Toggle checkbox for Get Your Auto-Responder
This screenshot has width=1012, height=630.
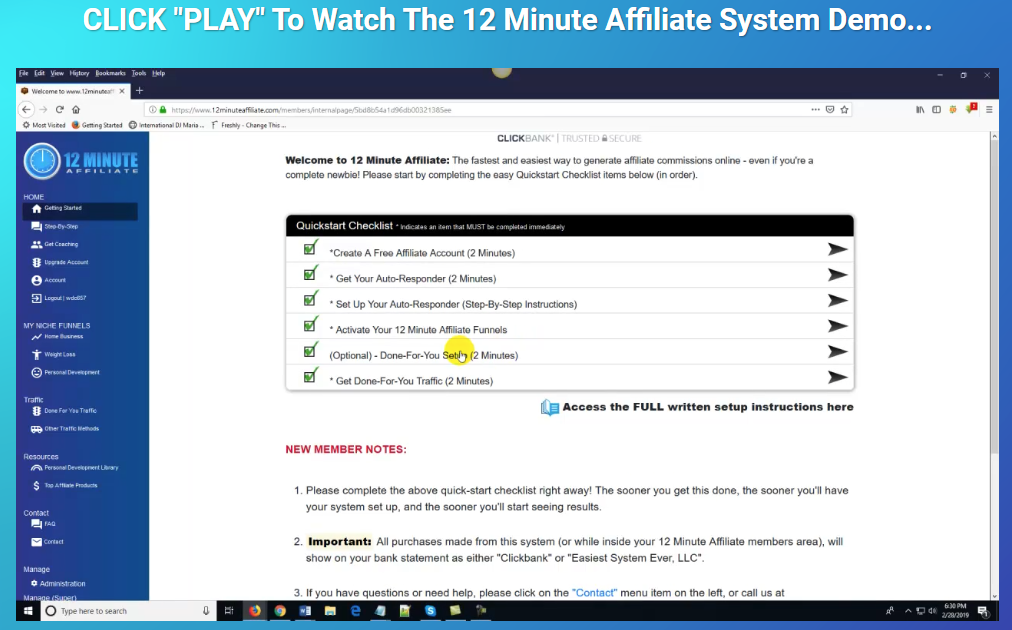click(x=310, y=274)
